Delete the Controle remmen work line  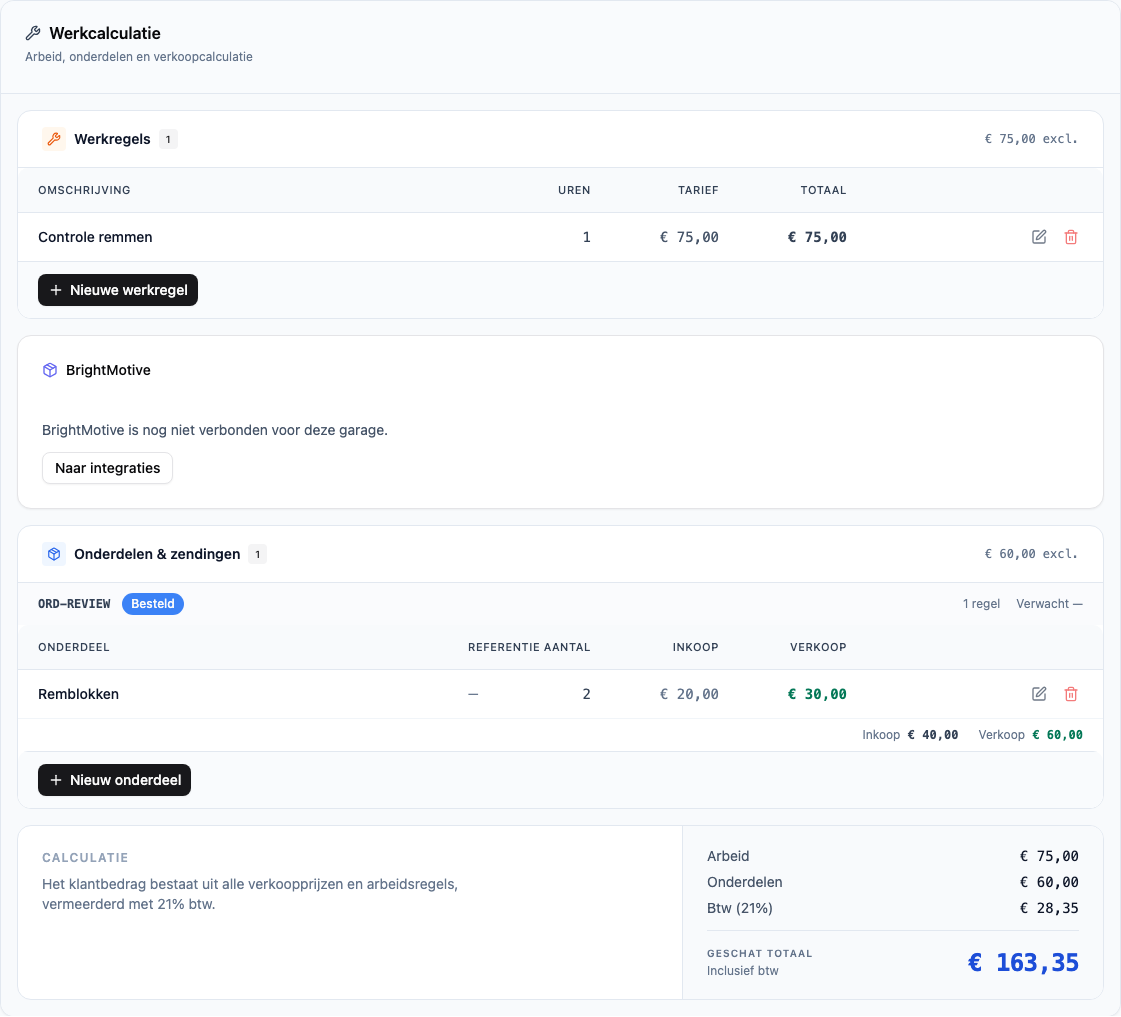point(1070,237)
